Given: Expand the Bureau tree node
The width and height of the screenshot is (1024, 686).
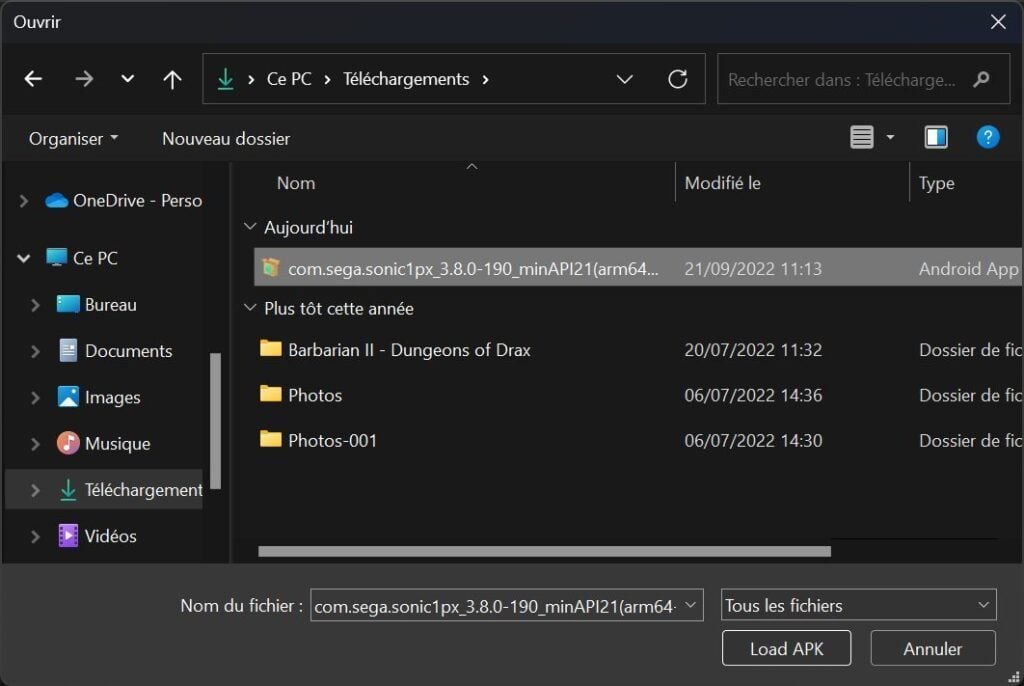Looking at the screenshot, I should coord(35,304).
